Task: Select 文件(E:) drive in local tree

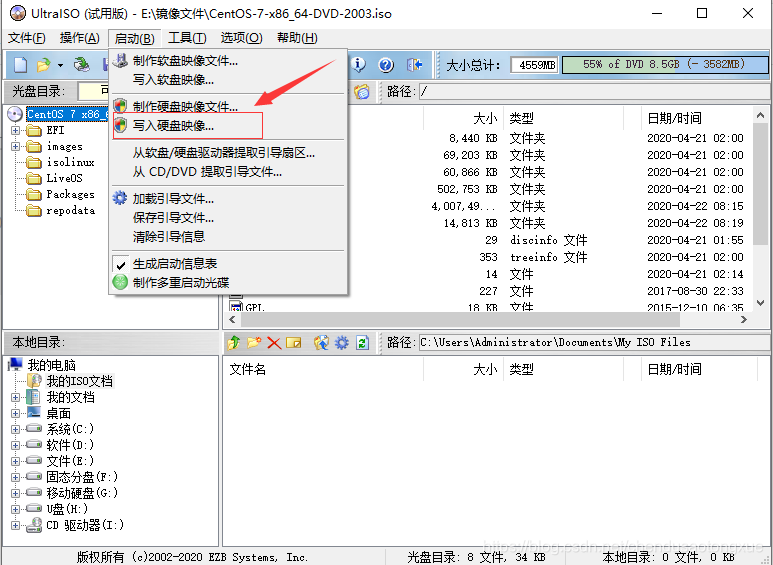Action: click(70, 461)
